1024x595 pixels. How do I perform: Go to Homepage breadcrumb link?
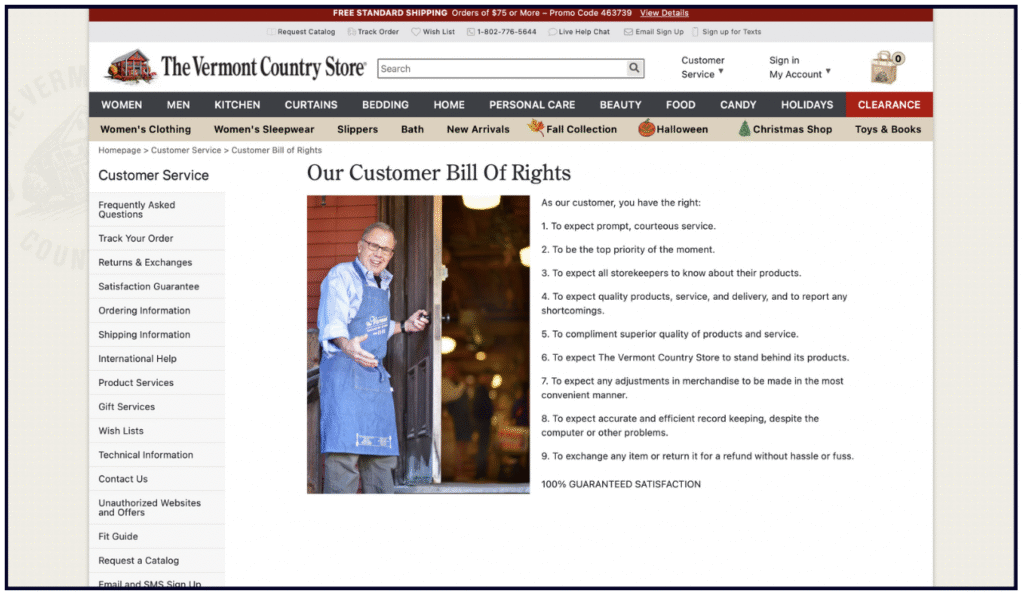(119, 150)
